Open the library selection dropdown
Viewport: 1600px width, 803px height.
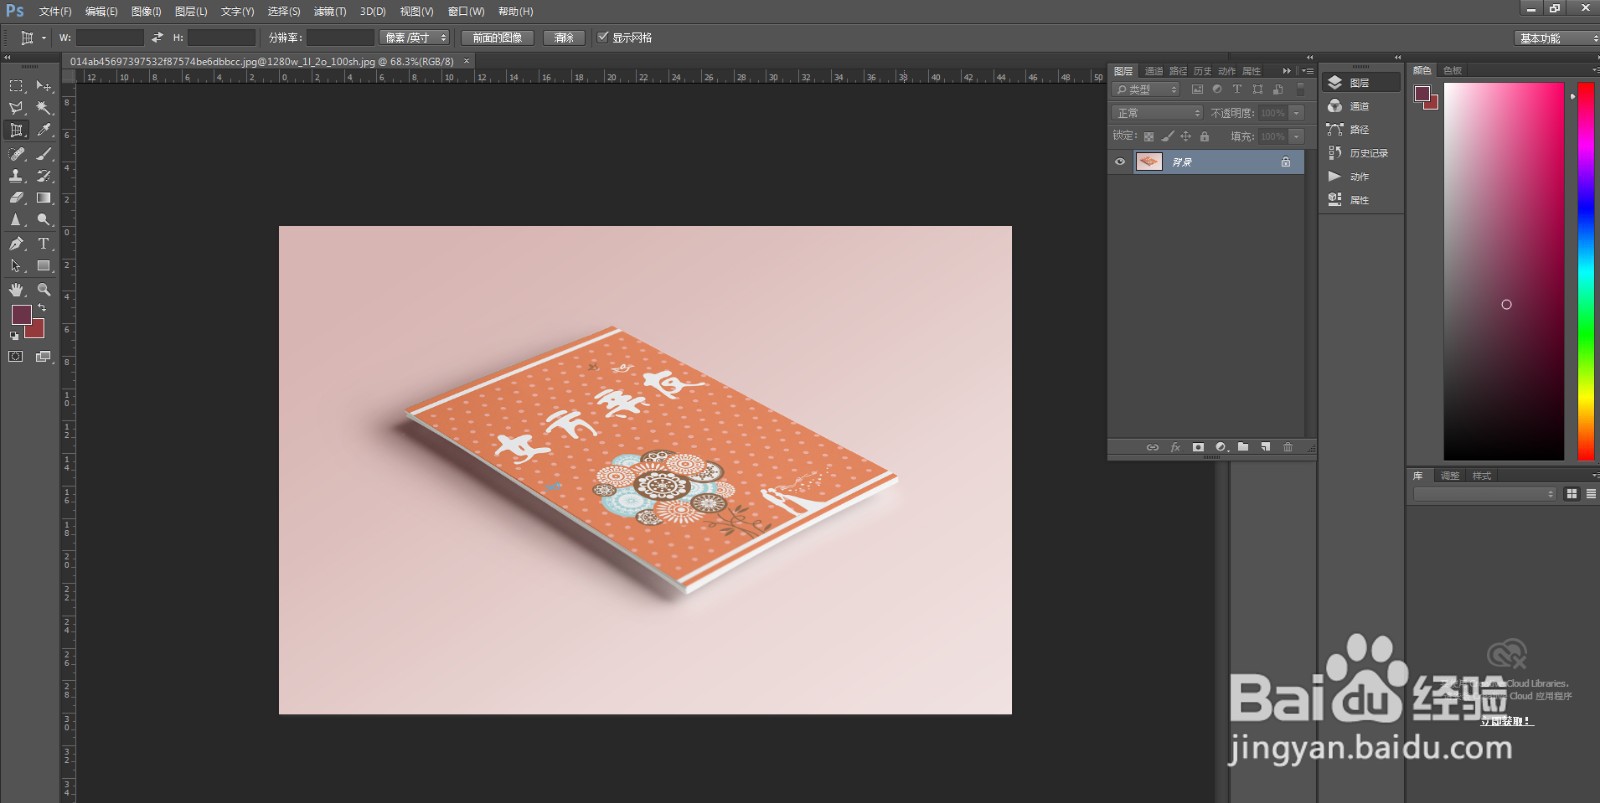[x=1485, y=494]
